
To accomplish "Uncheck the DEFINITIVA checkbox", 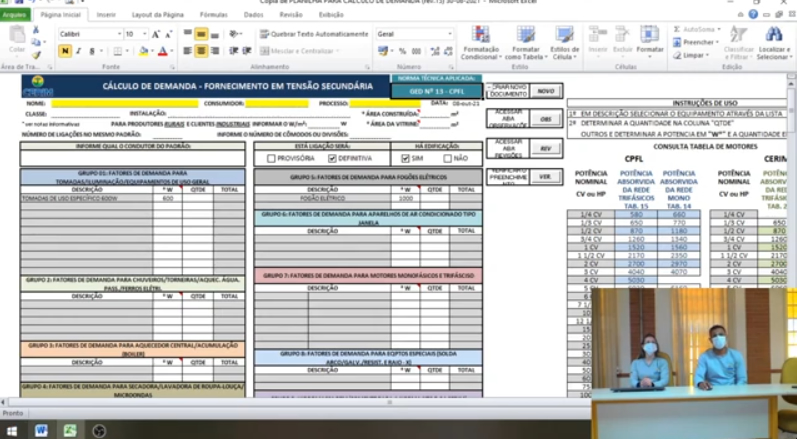I will (332, 158).
